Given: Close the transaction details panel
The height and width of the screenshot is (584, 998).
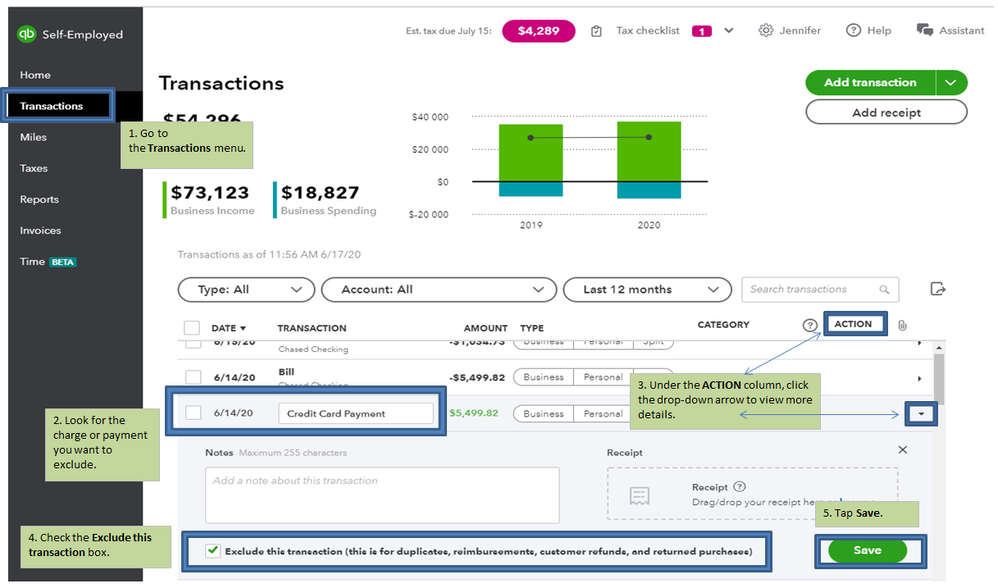Looking at the screenshot, I should pyautogui.click(x=903, y=450).
